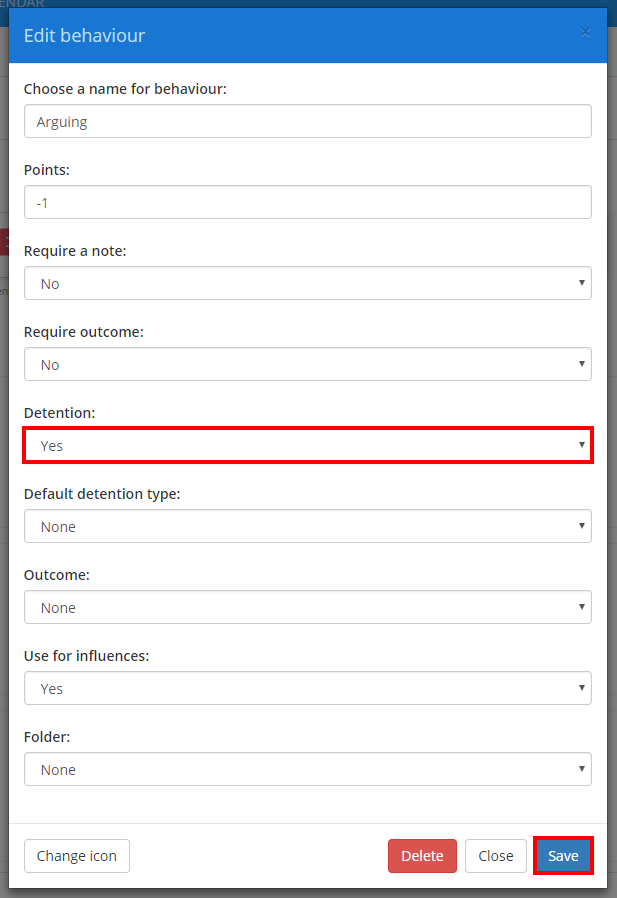
Task: Close the Edit behaviour dialog
Action: 495,855
